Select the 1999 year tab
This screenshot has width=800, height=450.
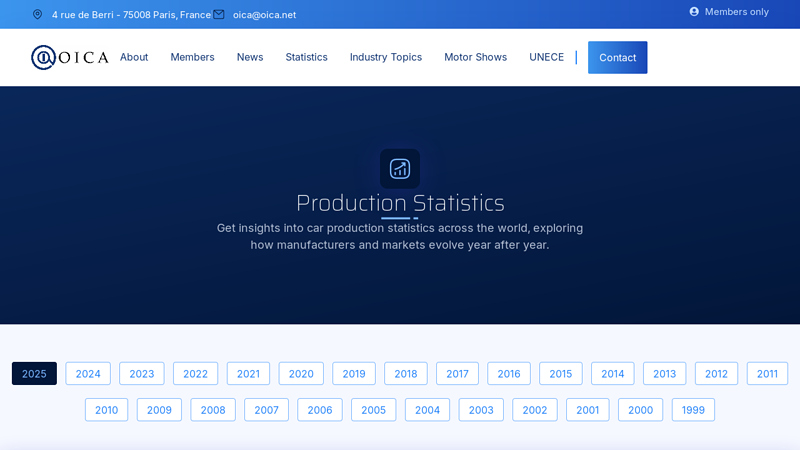(x=693, y=410)
